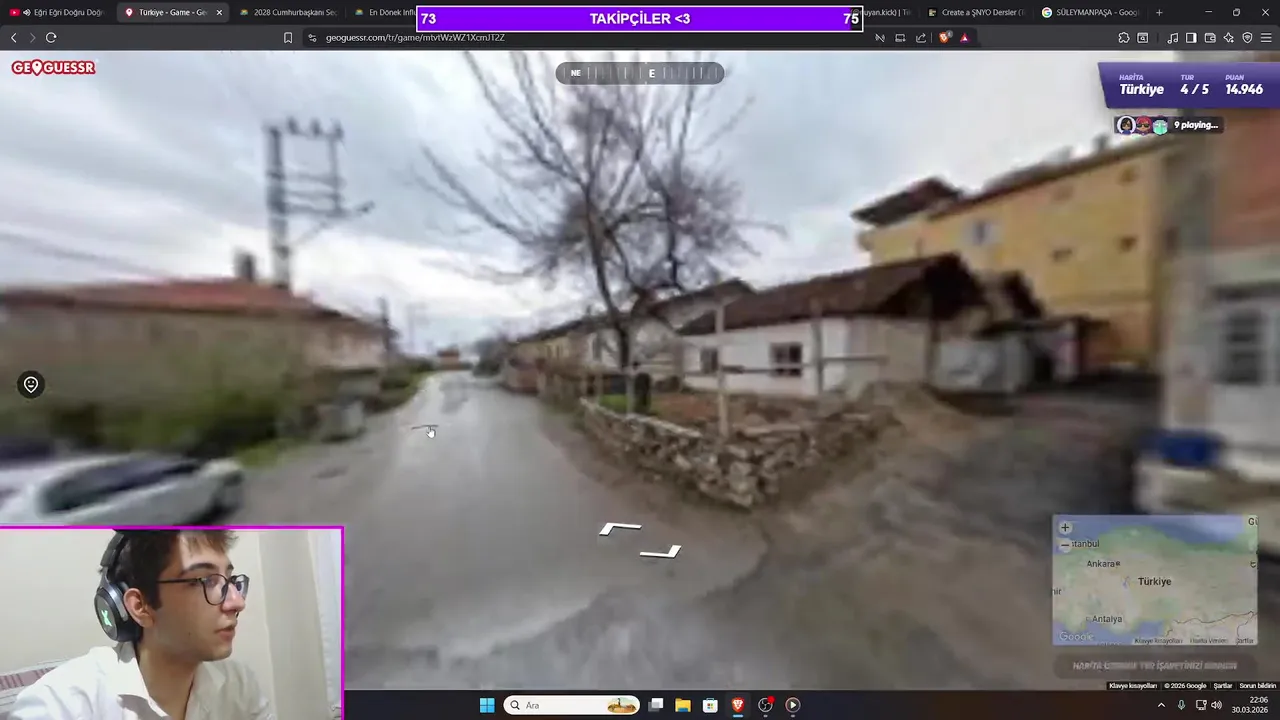Image resolution: width=1280 pixels, height=720 pixels.
Task: Open Windows Start menu
Action: tap(487, 705)
